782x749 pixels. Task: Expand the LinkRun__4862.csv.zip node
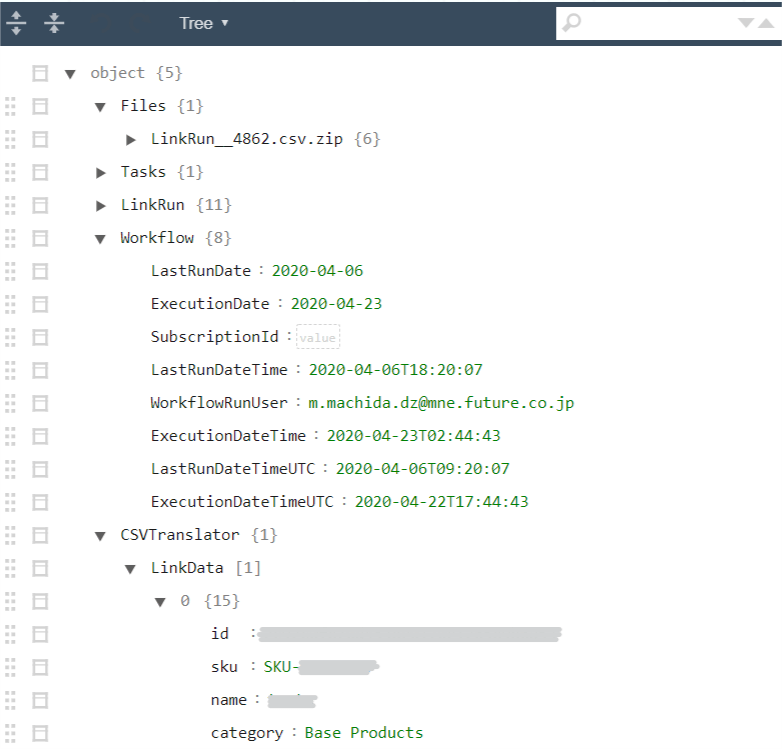point(131,140)
